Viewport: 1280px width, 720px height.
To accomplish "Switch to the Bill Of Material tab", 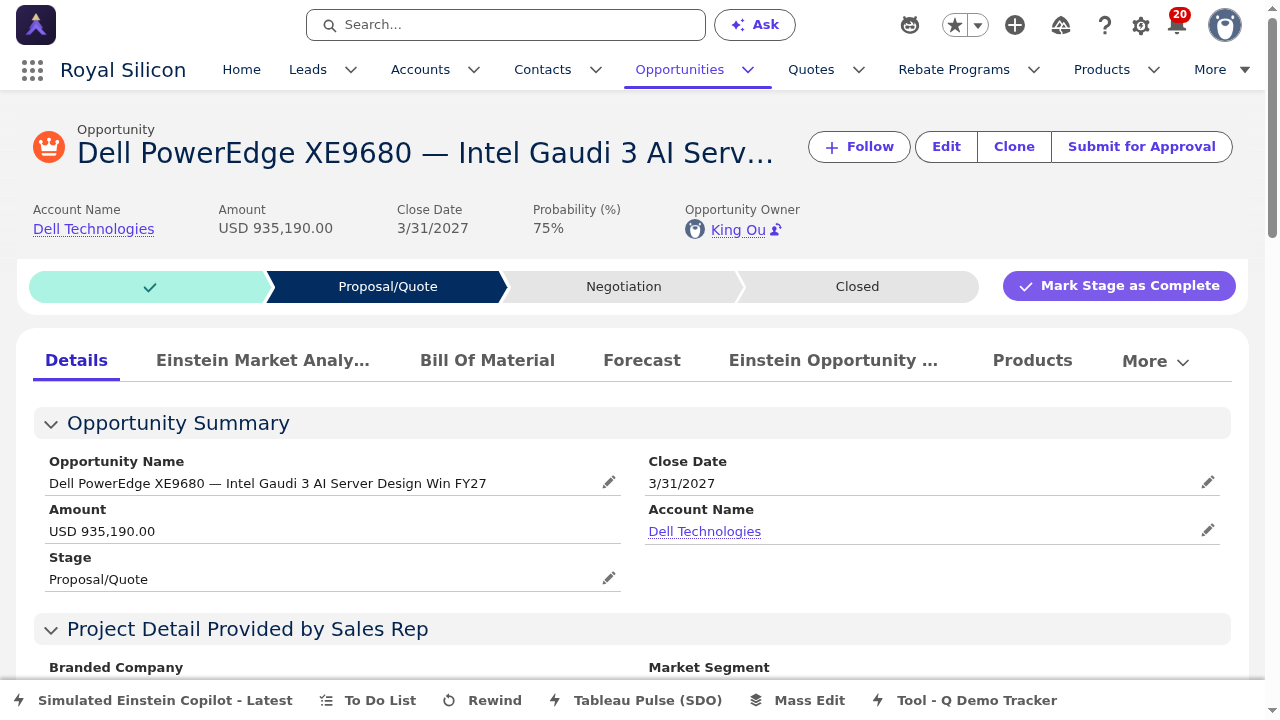I will (487, 361).
